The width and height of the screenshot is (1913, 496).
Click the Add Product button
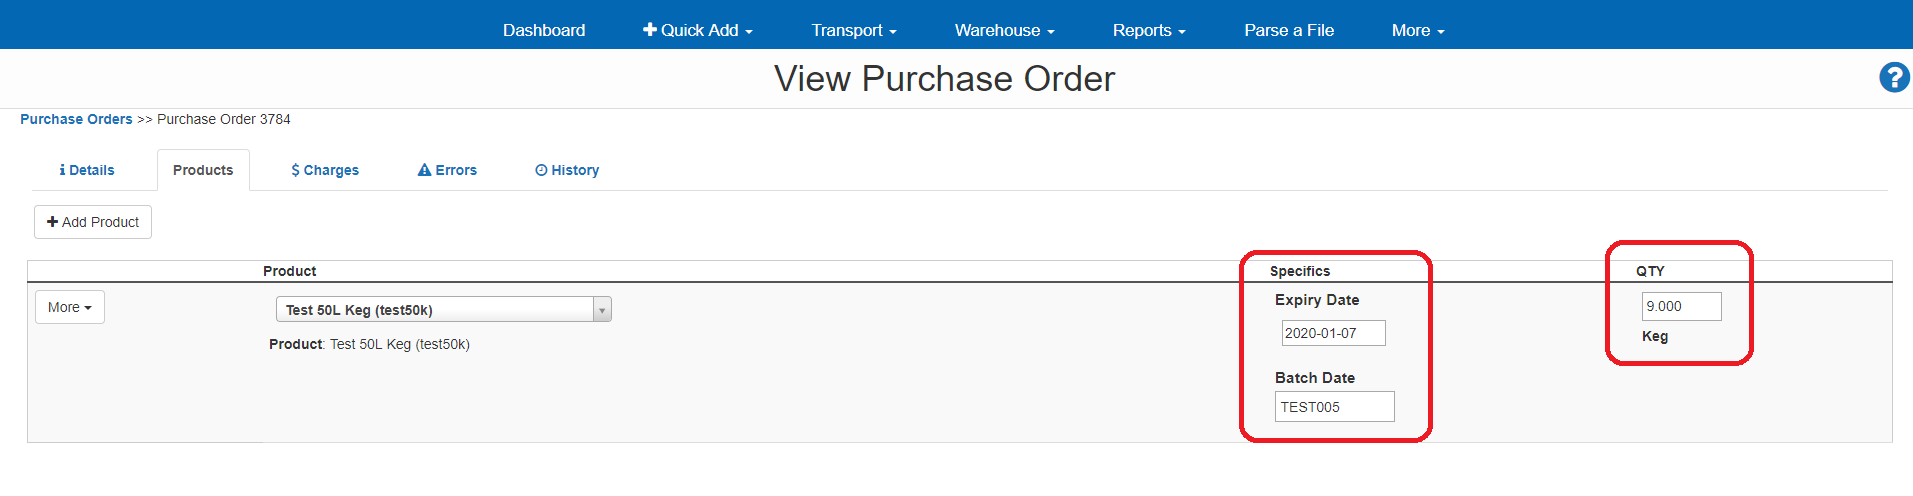point(93,222)
